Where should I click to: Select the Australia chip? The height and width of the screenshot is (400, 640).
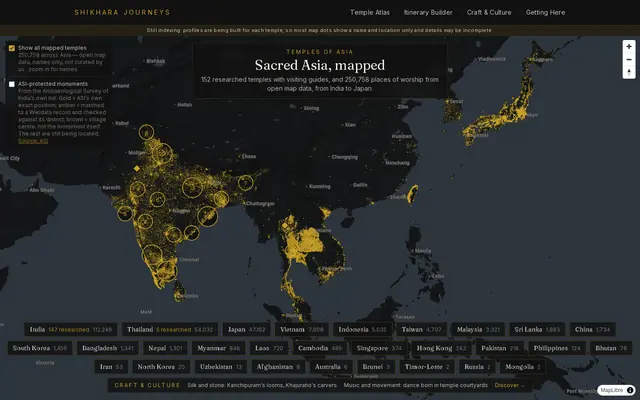click(331, 367)
